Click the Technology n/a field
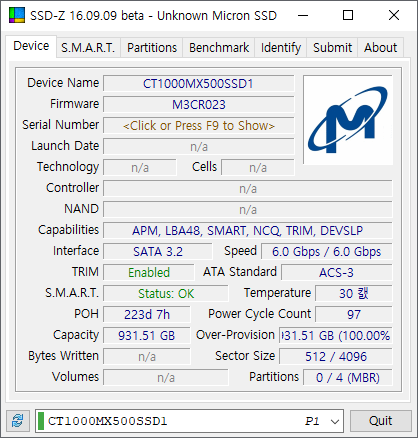Screen dimensions: 418x438 click(x=140, y=168)
